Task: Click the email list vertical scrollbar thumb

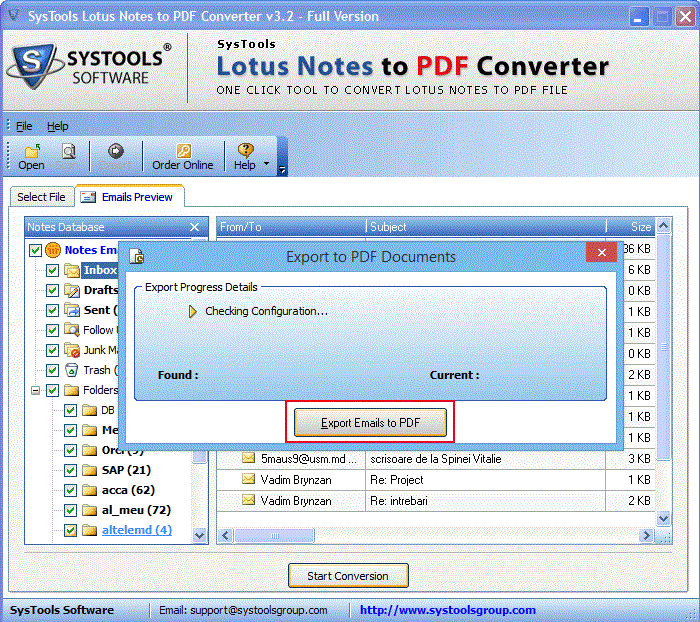Action: pos(663,347)
